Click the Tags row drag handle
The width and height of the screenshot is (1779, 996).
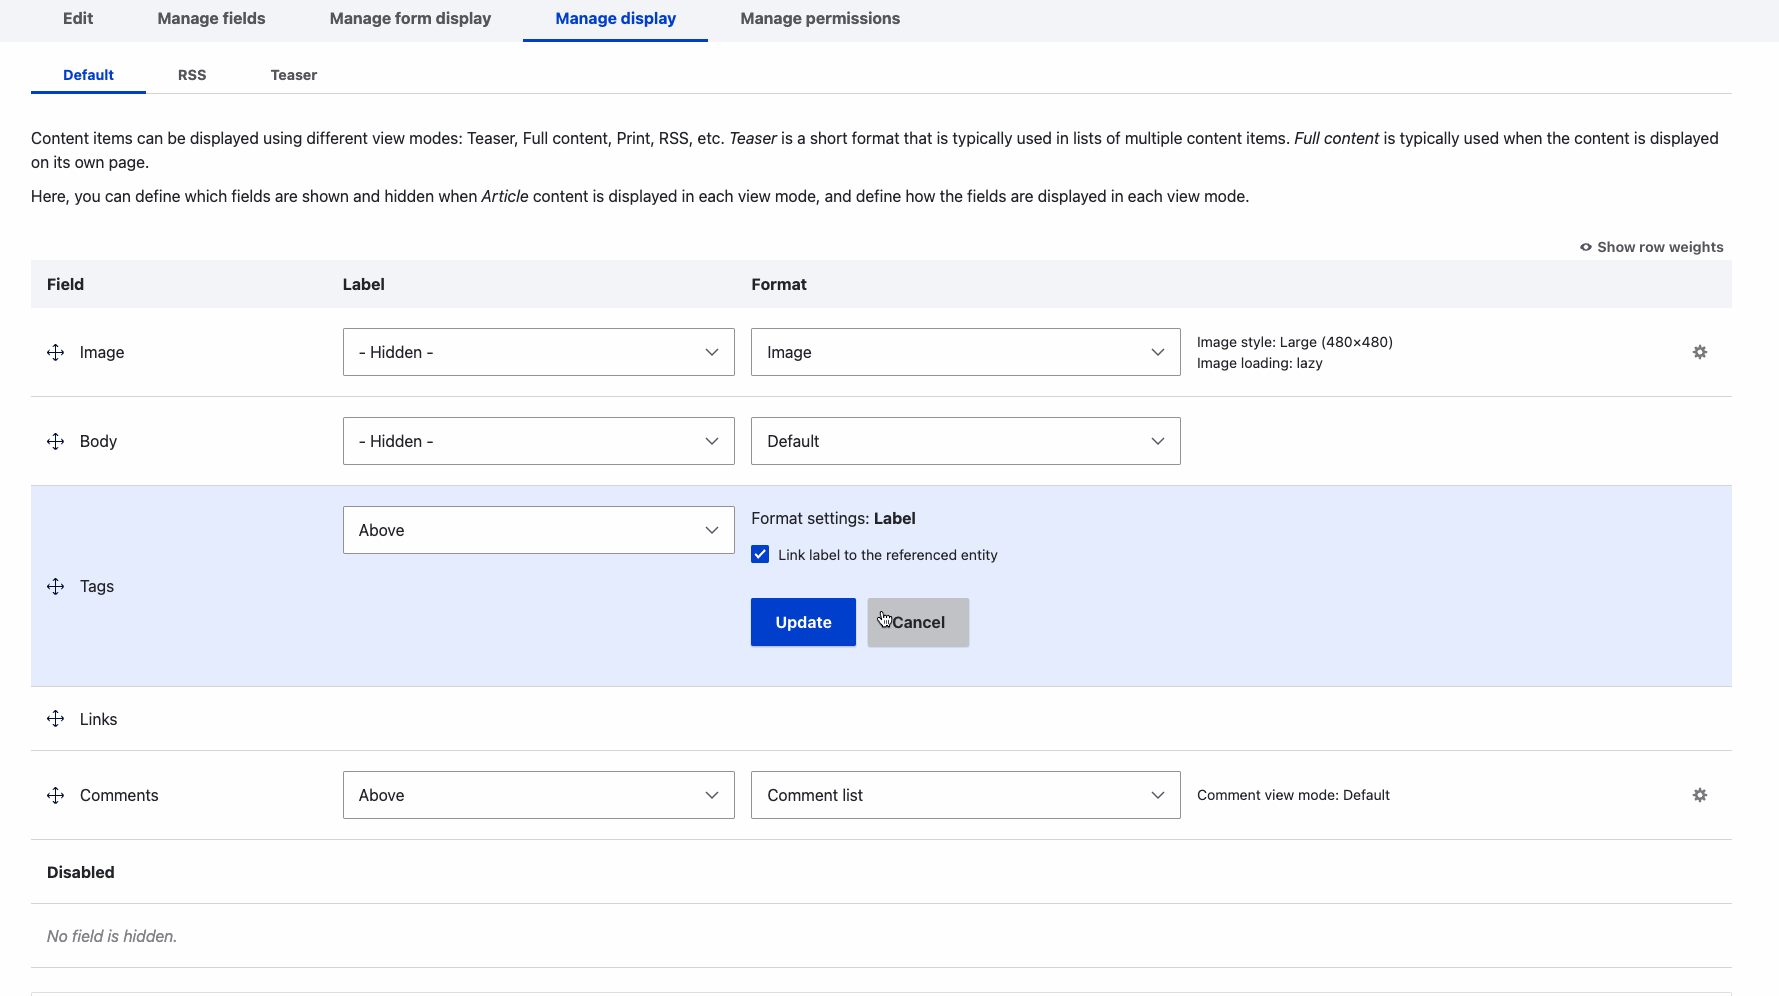[56, 586]
